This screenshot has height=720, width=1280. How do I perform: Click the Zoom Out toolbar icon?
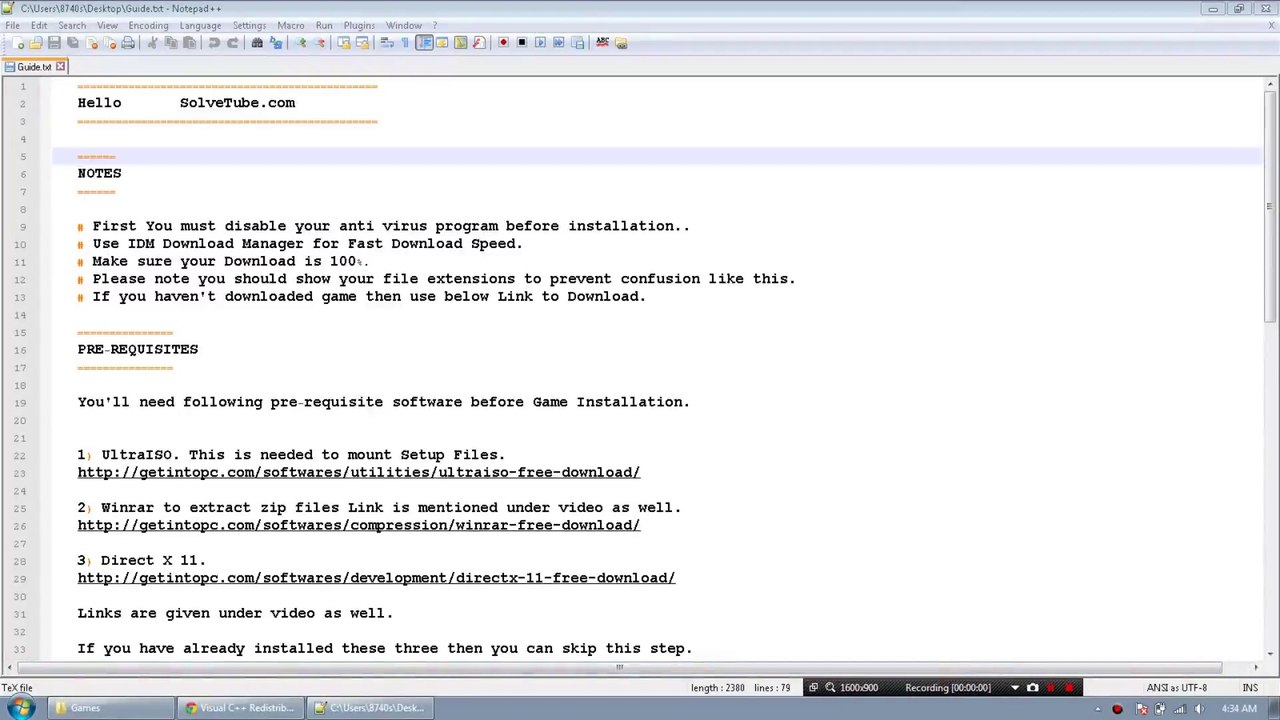[x=320, y=43]
